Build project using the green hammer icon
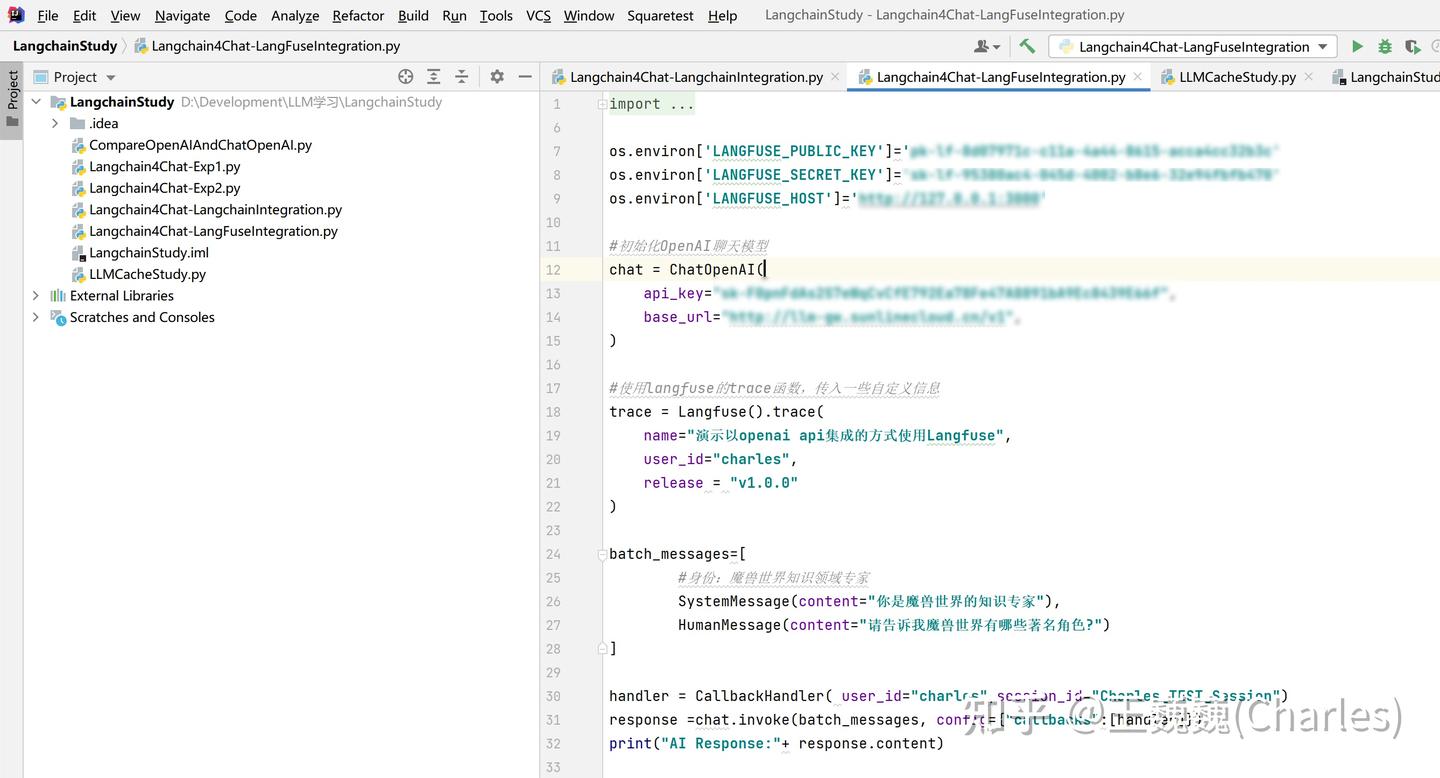The height and width of the screenshot is (778, 1440). (x=1027, y=46)
